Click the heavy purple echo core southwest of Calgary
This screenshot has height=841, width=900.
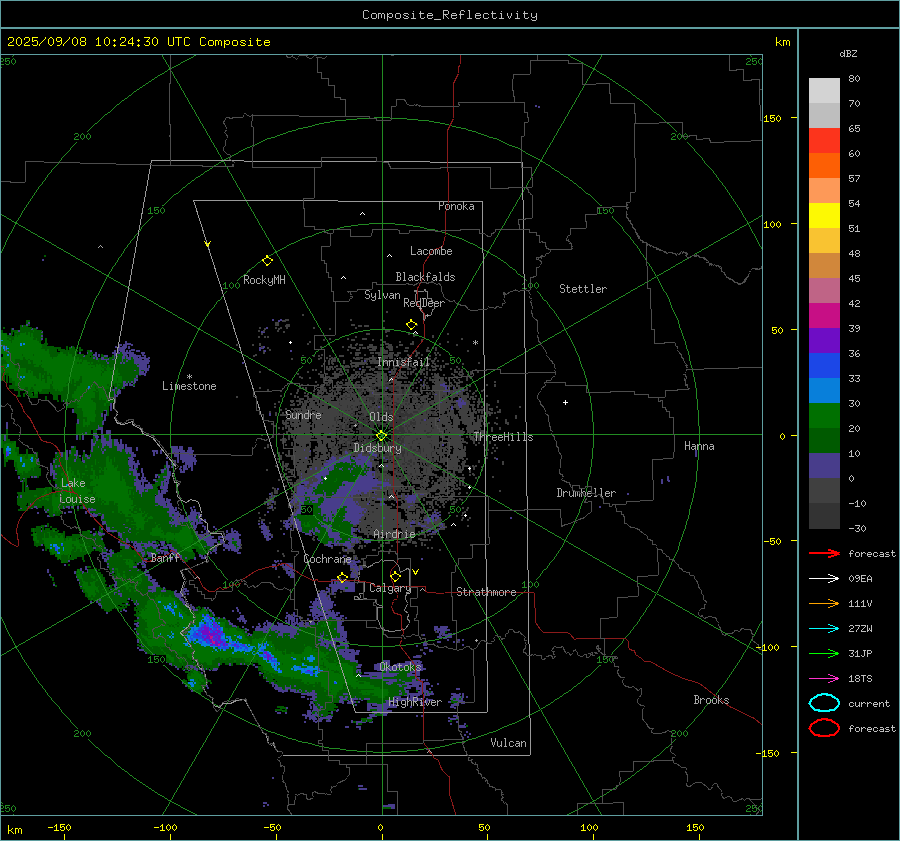(x=211, y=634)
